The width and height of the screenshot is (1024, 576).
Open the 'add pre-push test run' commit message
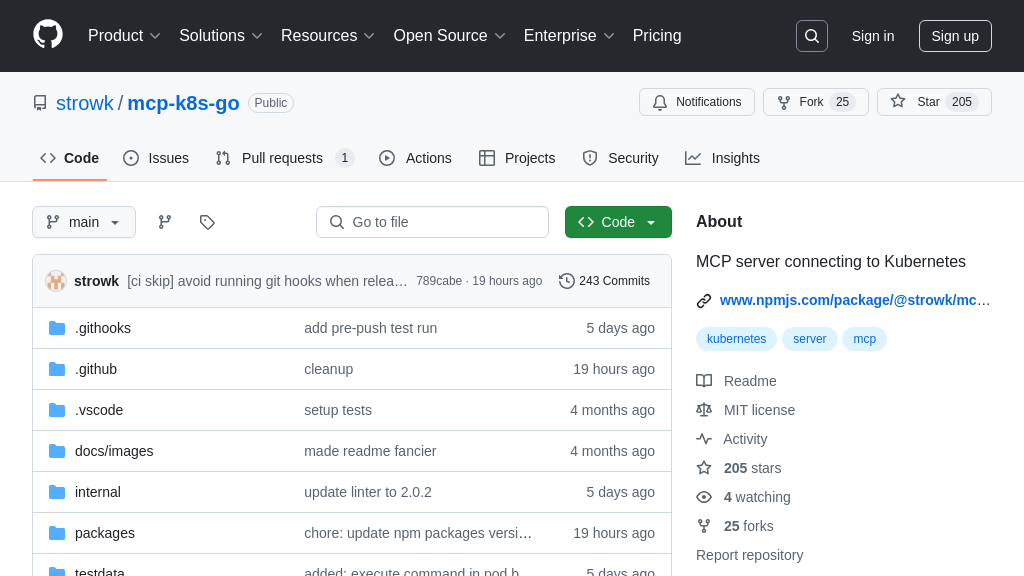[x=370, y=328]
